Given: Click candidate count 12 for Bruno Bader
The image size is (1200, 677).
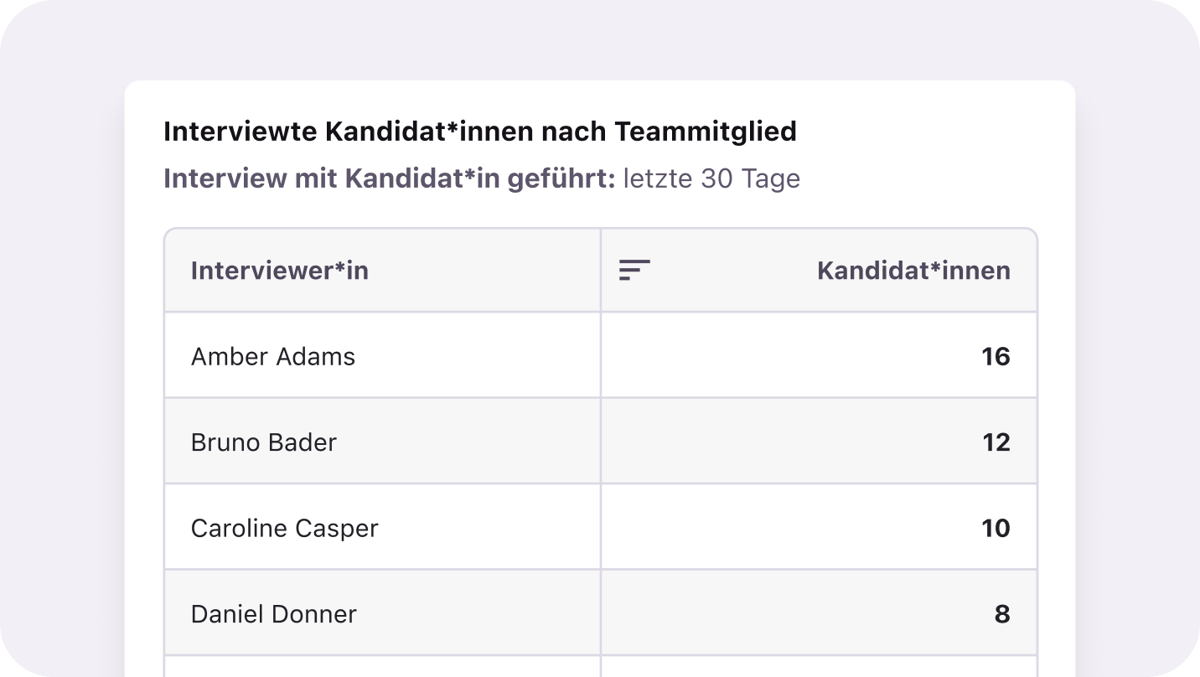Looking at the screenshot, I should (995, 442).
